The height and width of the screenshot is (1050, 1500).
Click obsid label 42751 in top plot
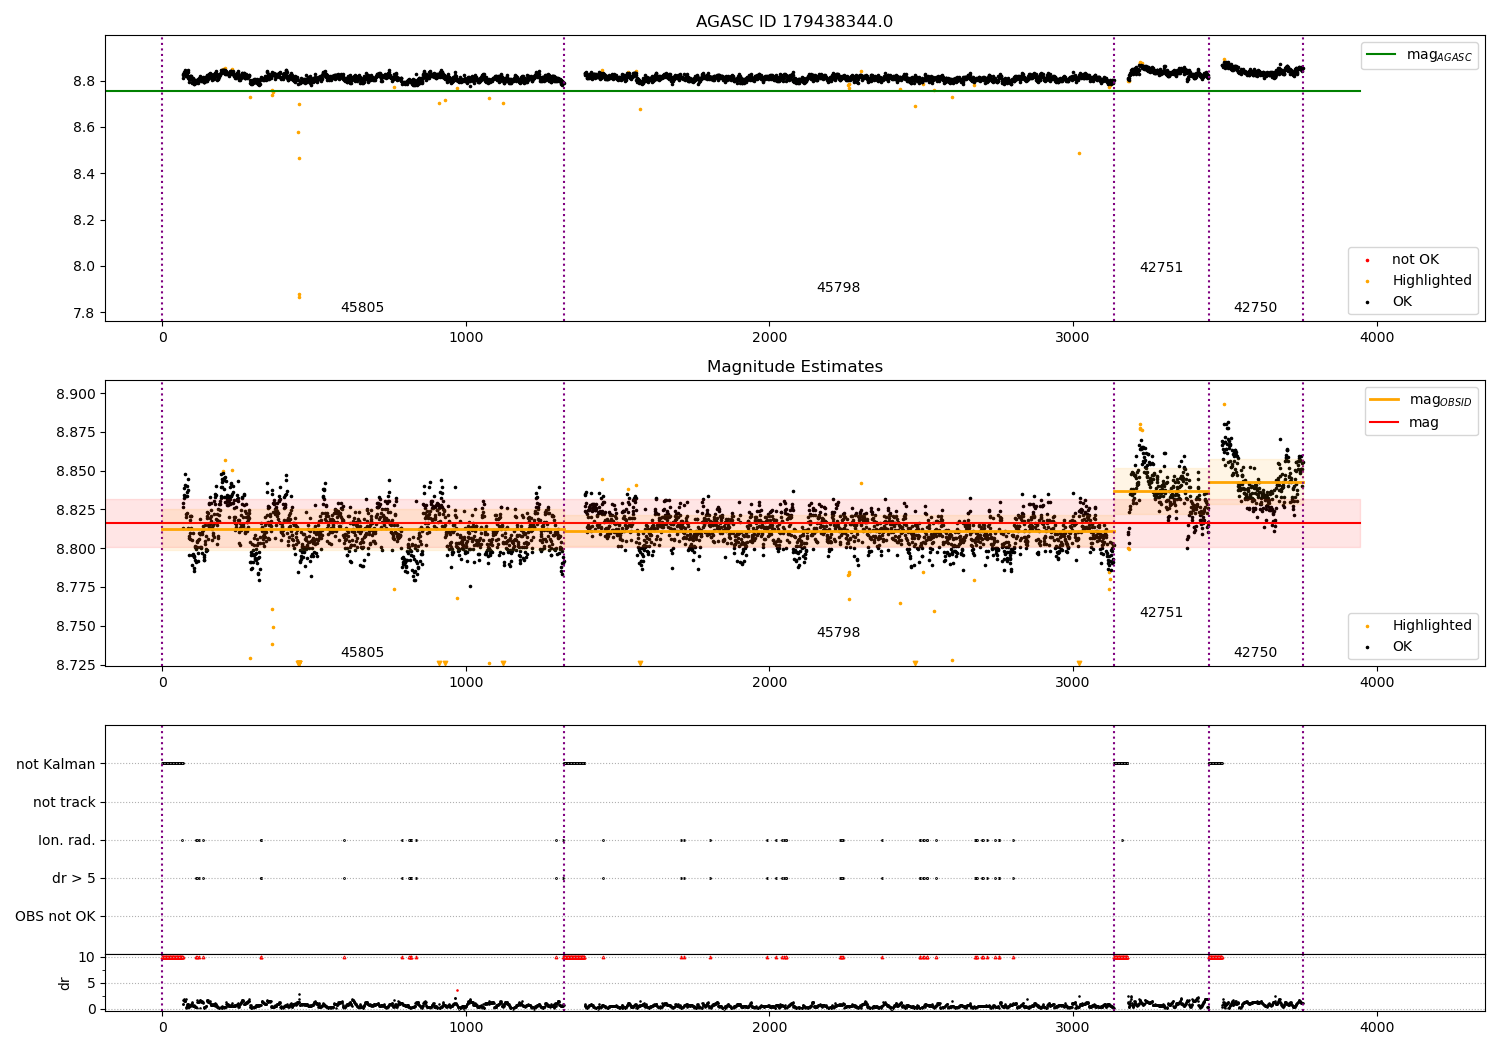pyautogui.click(x=1161, y=268)
